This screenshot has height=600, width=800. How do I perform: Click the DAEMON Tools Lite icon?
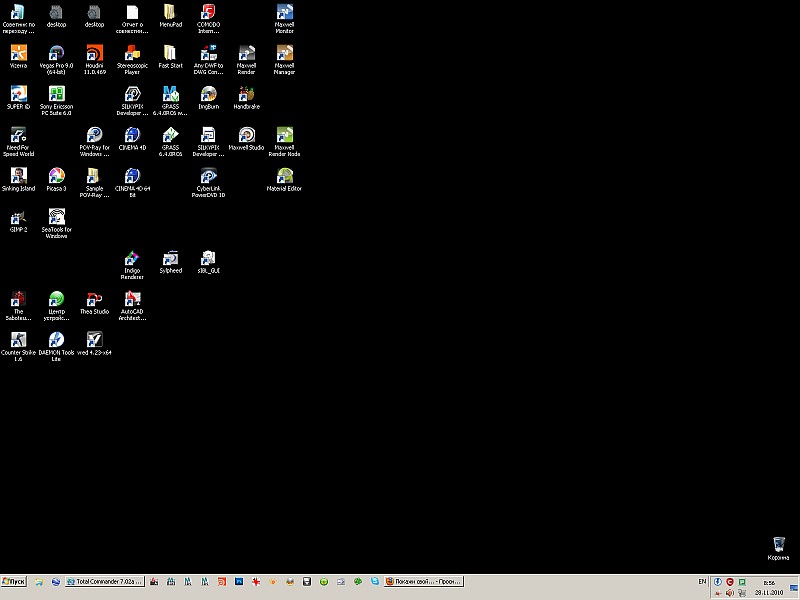coord(56,341)
